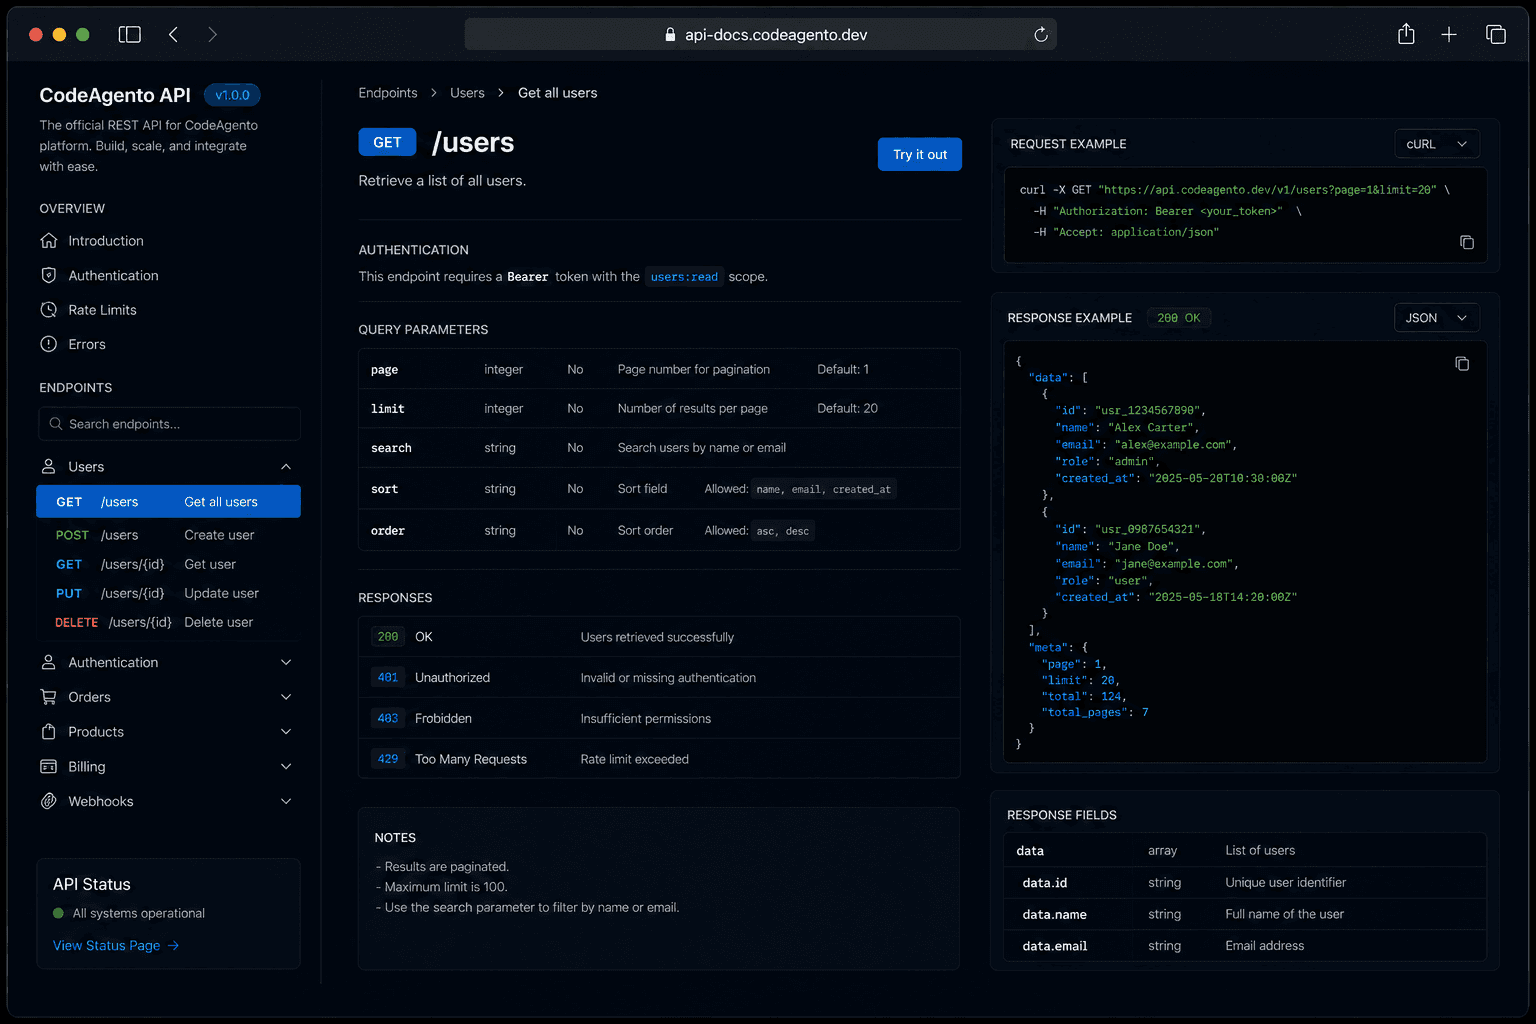Reload the page with the refresh icon

point(1041,34)
